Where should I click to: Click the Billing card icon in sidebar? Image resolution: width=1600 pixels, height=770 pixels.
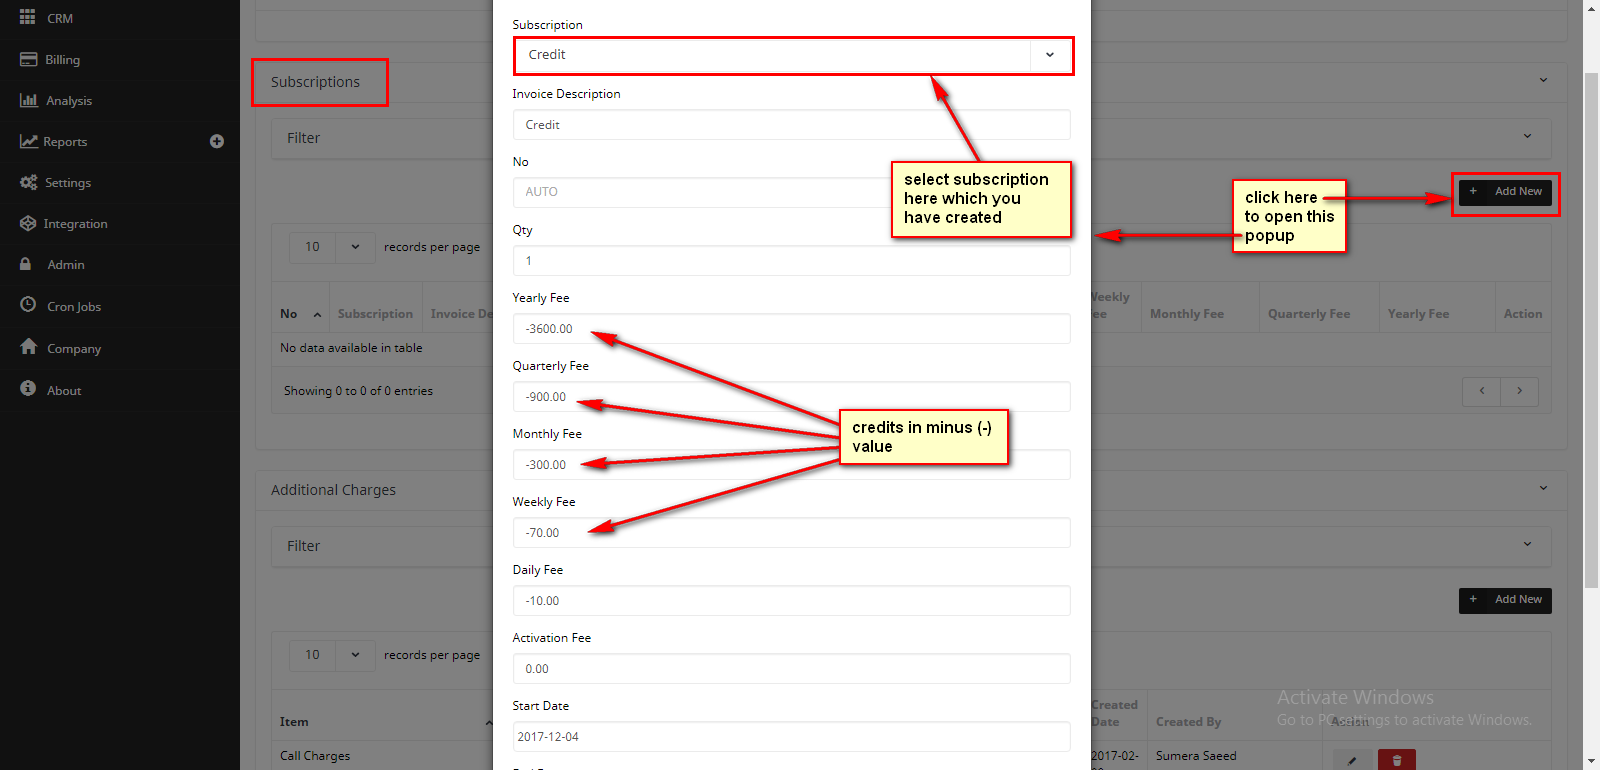[x=28, y=60]
